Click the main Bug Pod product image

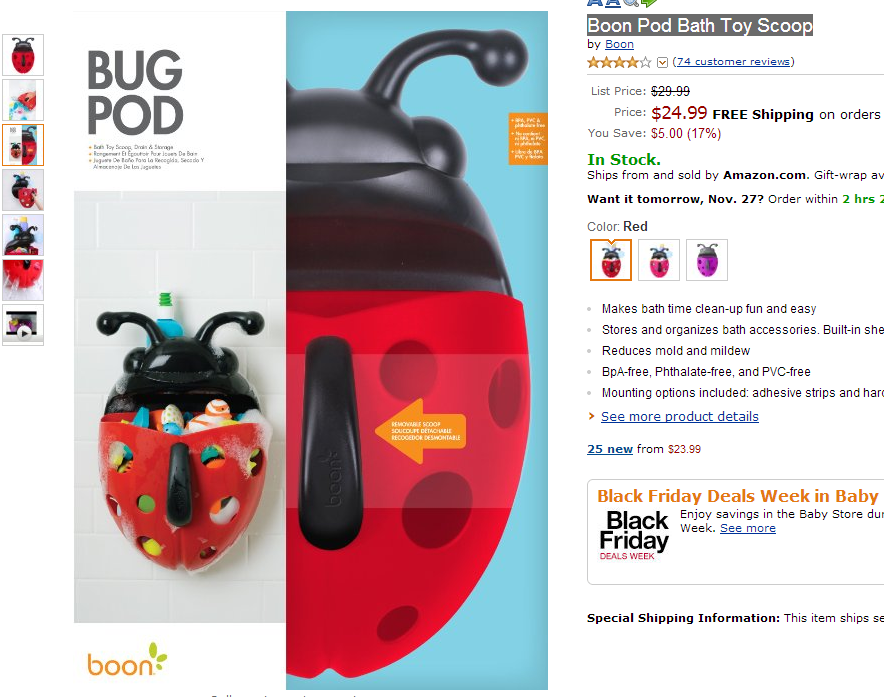311,350
